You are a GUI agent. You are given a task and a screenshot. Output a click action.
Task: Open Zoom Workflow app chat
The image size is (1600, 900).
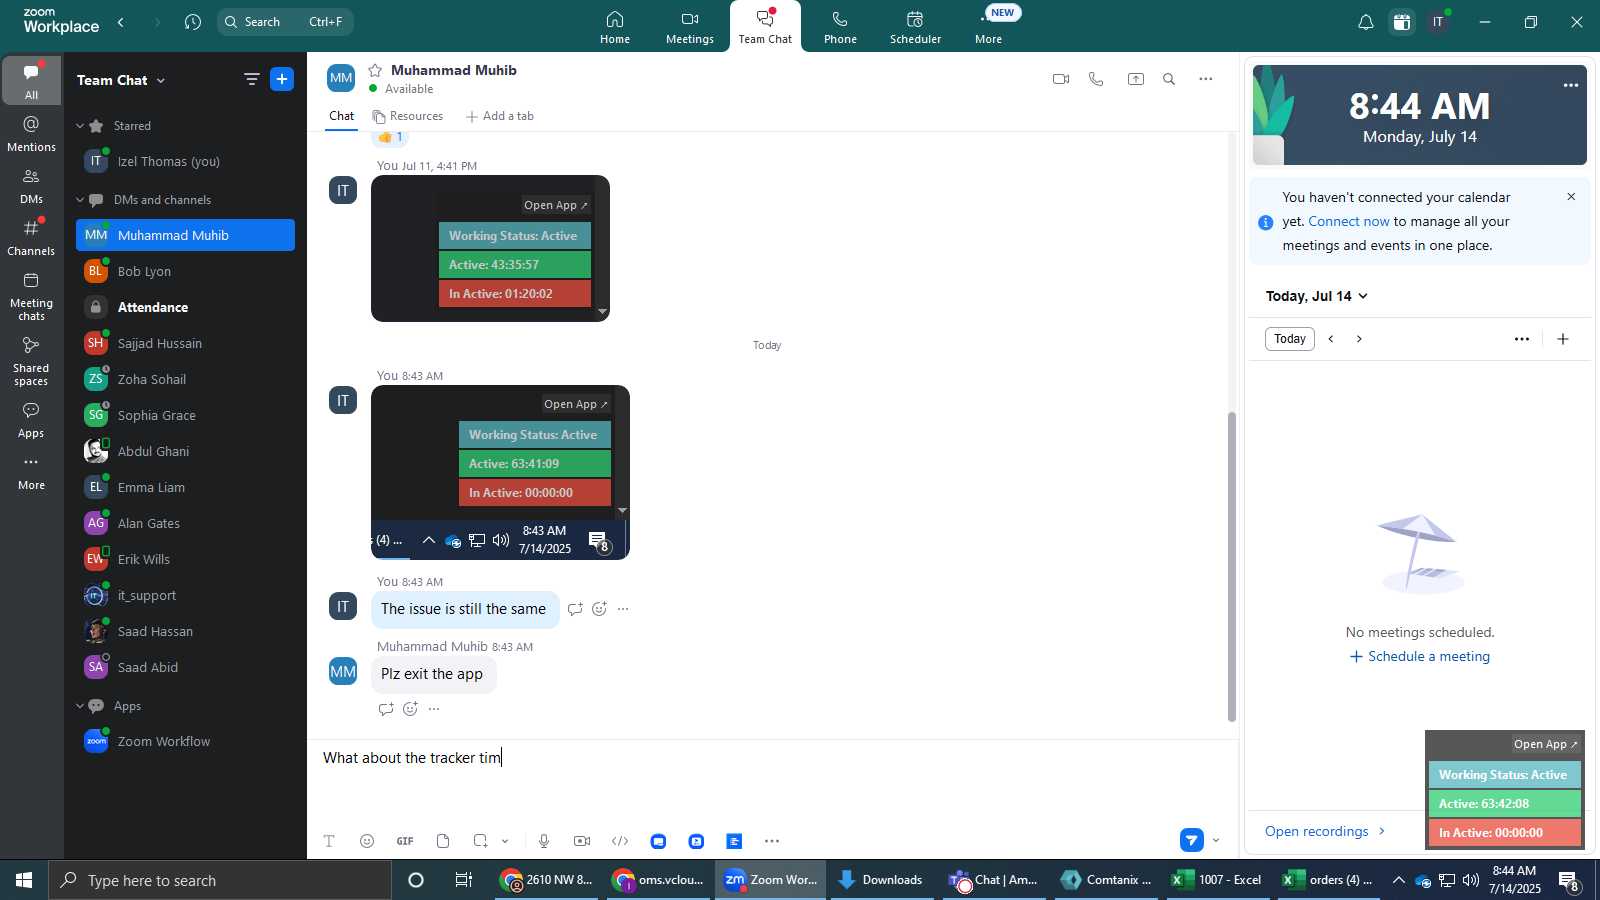click(185, 741)
